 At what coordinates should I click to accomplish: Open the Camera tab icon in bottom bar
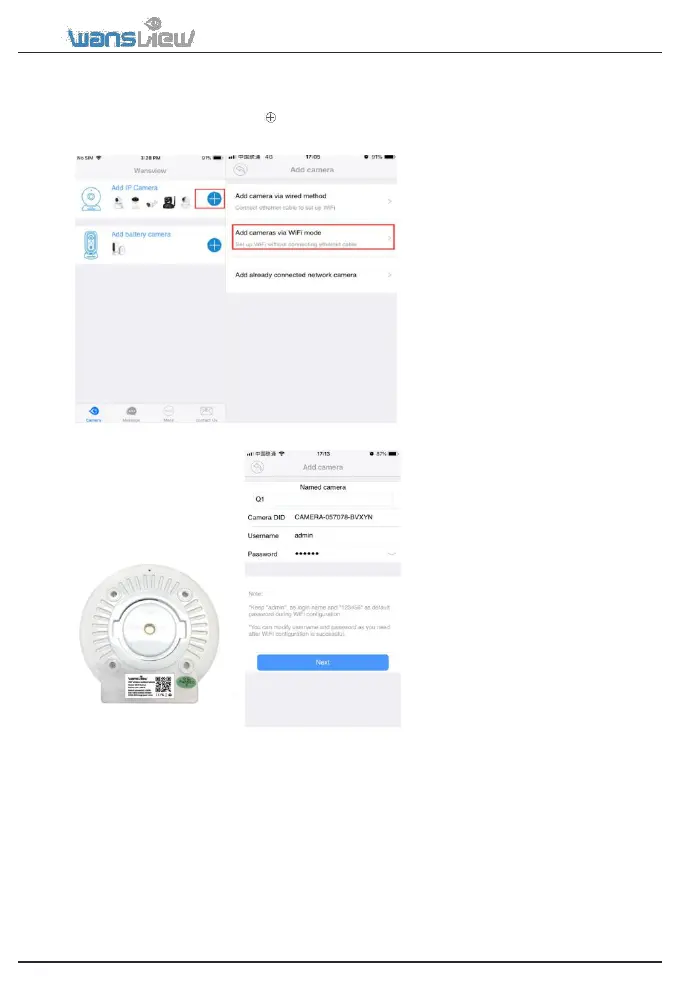94,413
